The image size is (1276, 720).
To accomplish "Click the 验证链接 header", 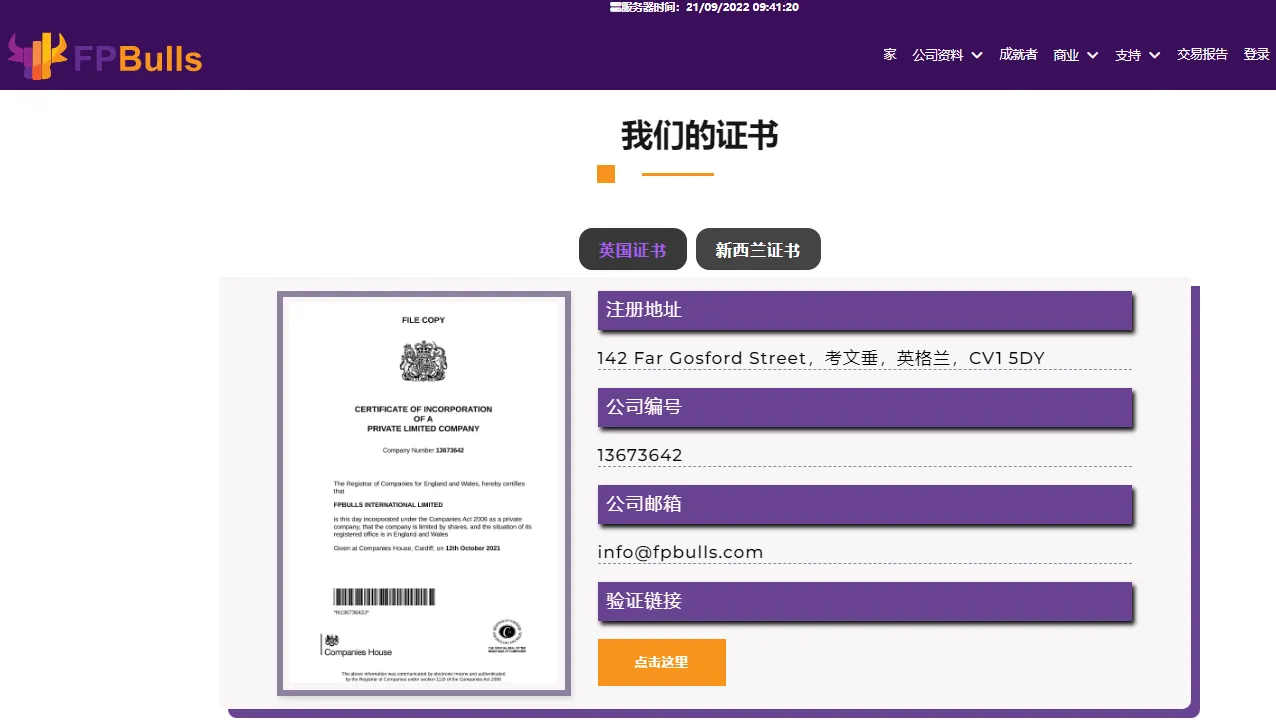I will (865, 601).
